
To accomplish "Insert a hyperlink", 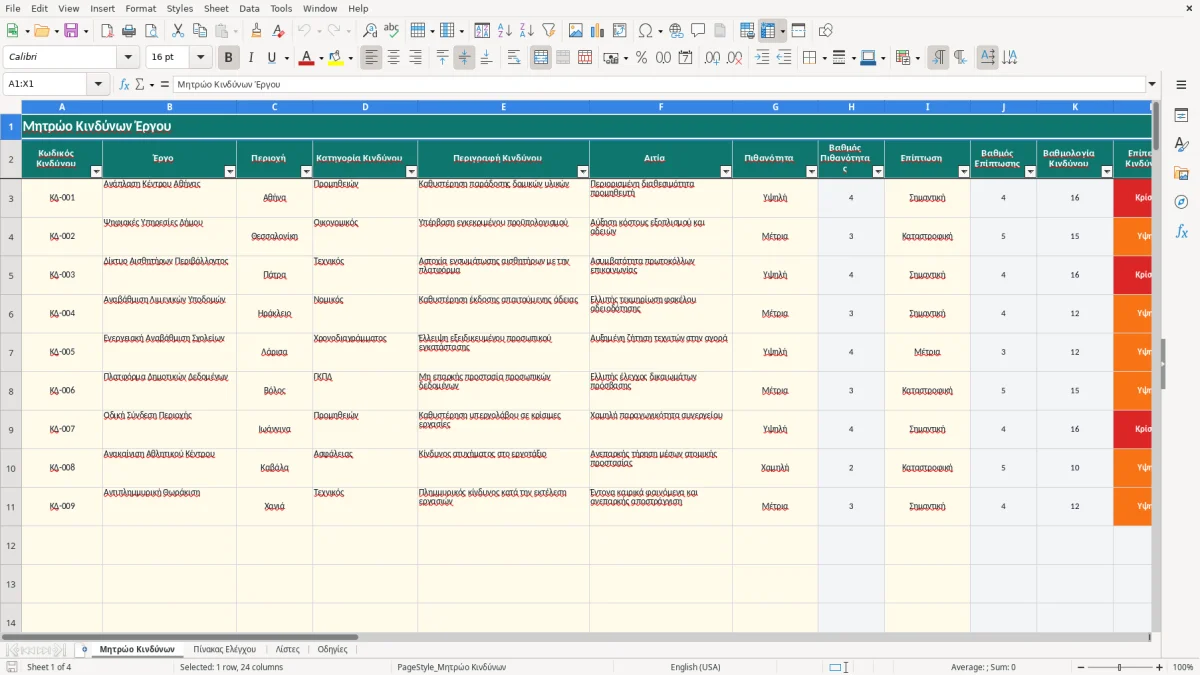I will pyautogui.click(x=676, y=31).
